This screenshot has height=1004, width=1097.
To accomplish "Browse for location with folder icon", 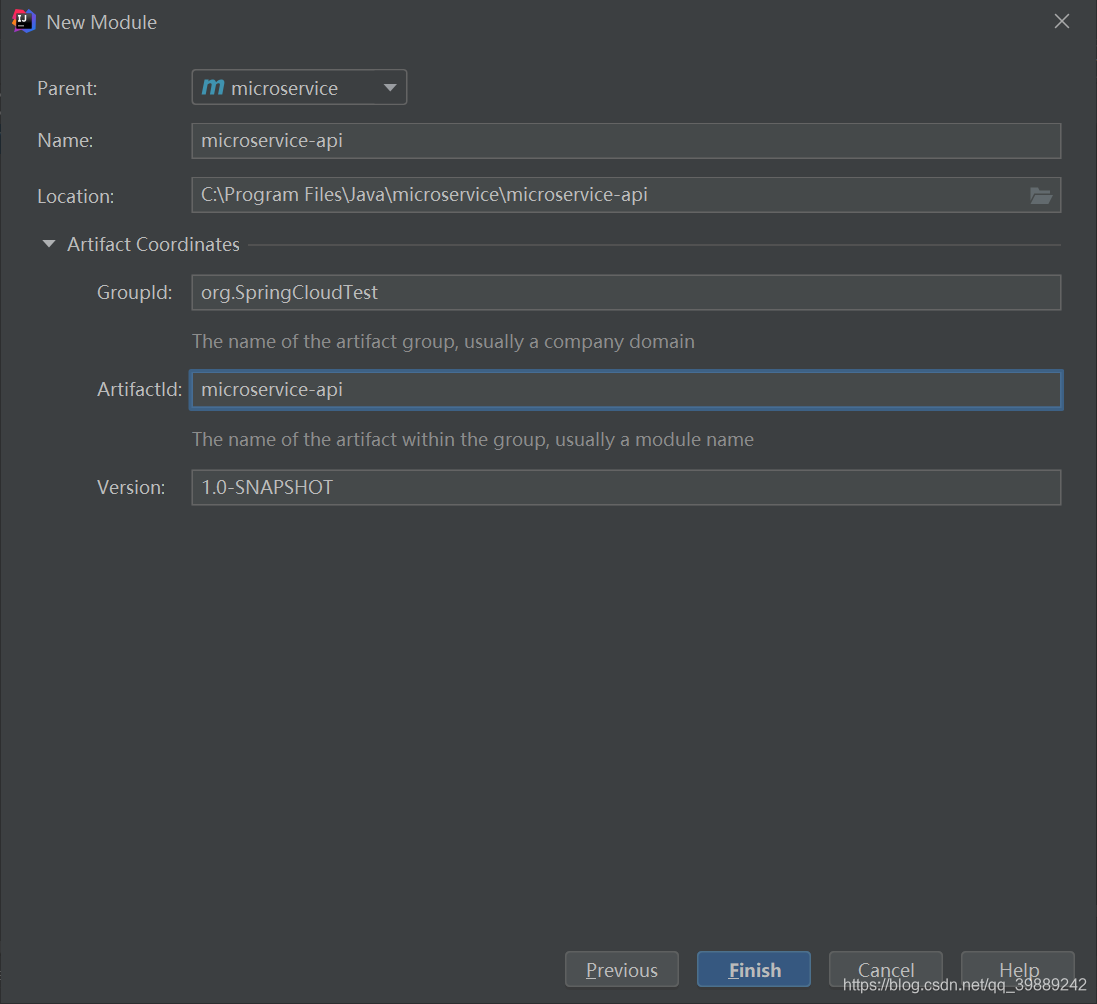I will (1041, 196).
